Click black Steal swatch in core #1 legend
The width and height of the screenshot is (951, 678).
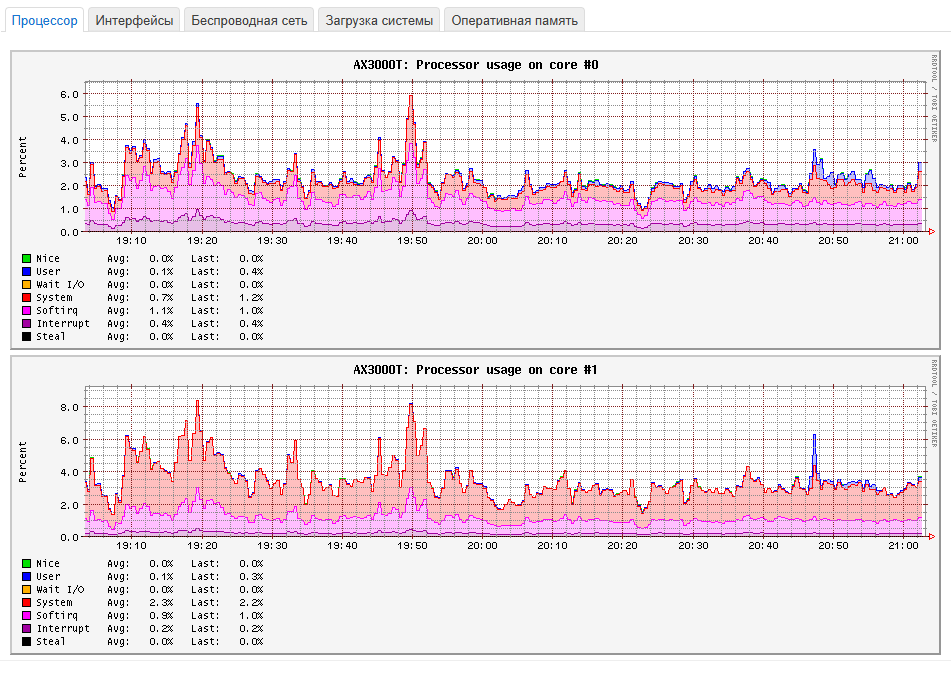[x=26, y=642]
